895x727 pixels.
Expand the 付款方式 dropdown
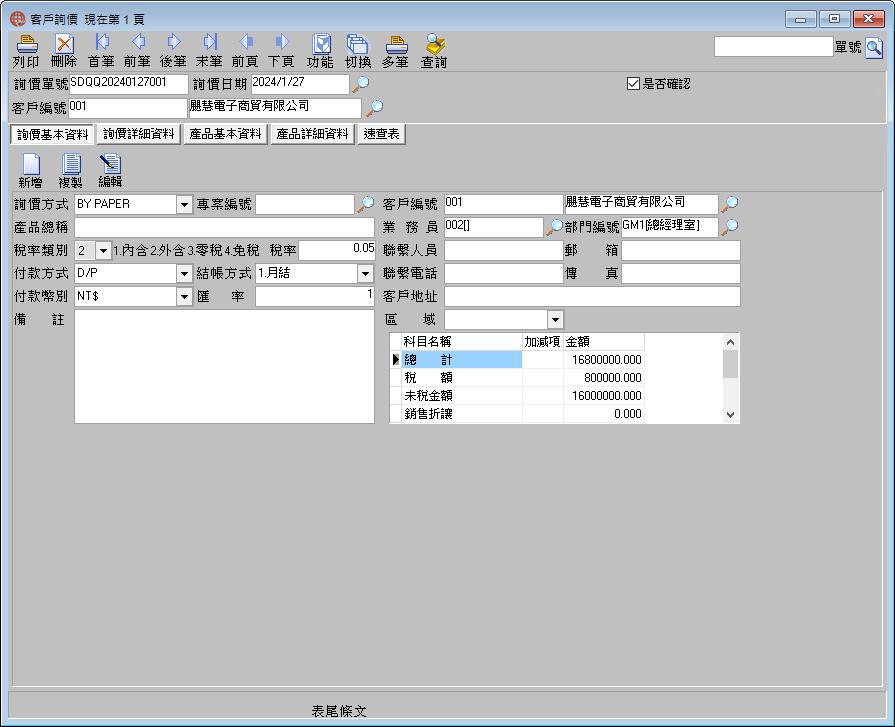(x=184, y=273)
